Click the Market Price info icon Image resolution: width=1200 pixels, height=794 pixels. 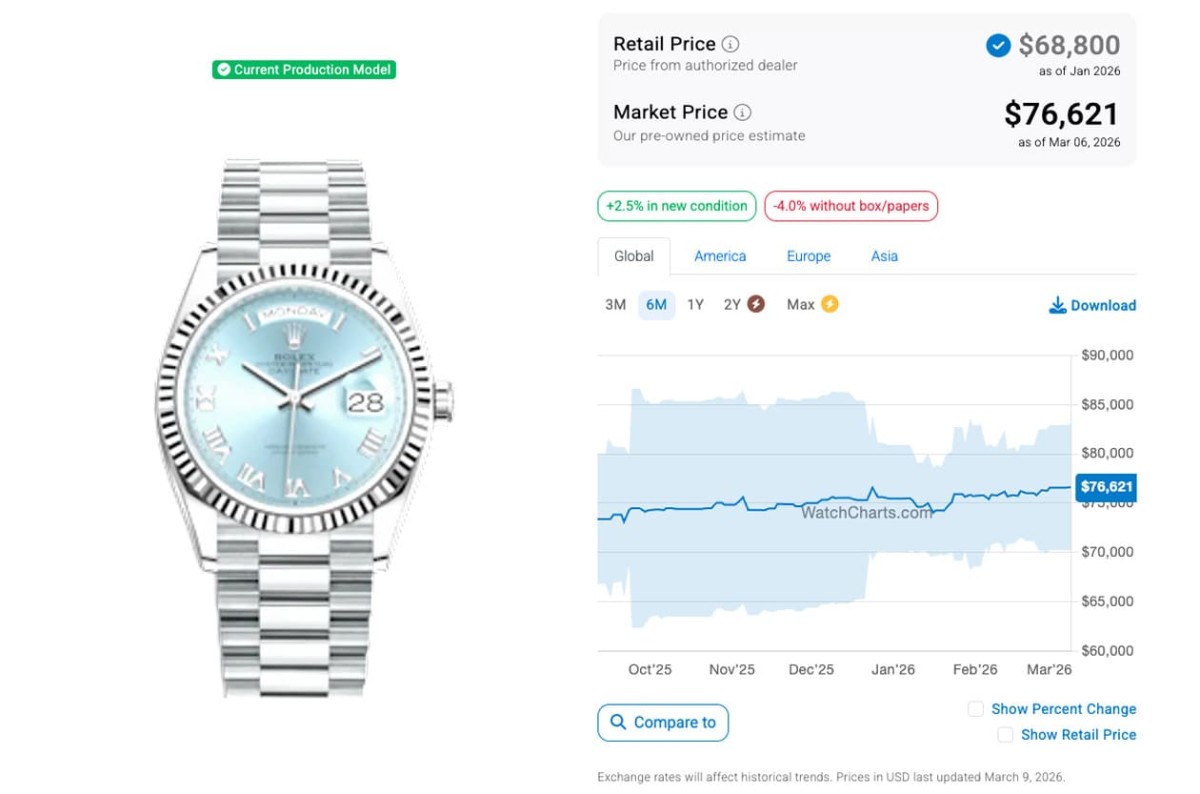(742, 112)
